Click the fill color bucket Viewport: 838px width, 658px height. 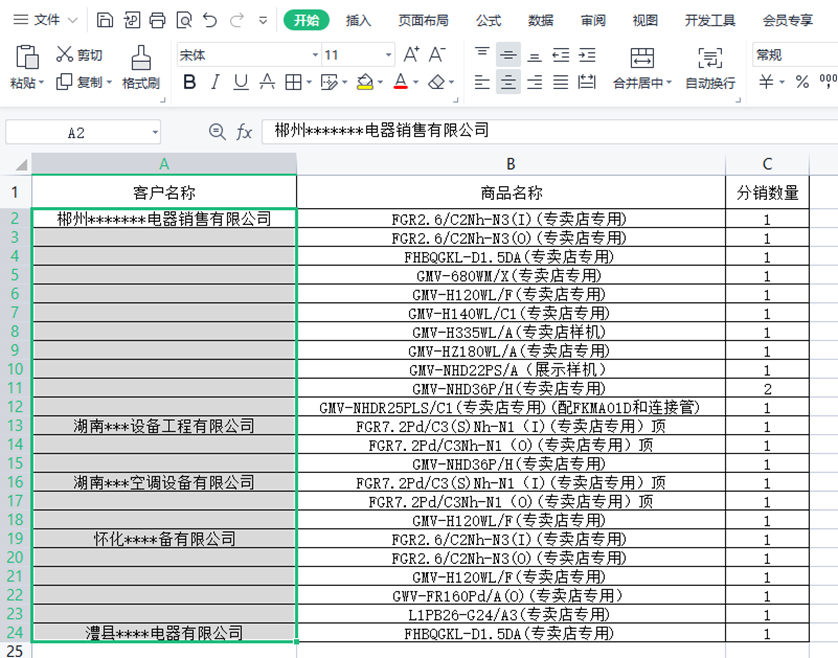coord(365,82)
